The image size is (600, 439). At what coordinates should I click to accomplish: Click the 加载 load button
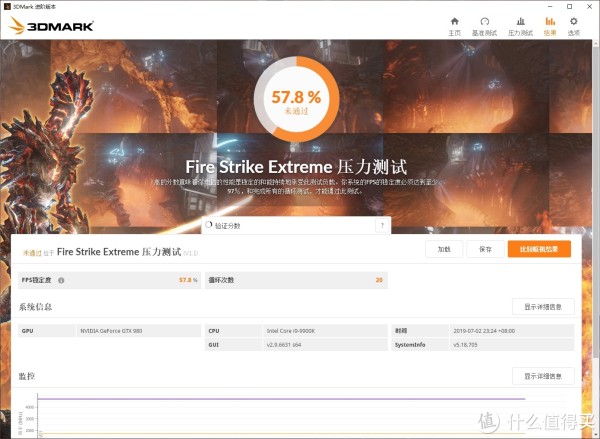point(444,249)
